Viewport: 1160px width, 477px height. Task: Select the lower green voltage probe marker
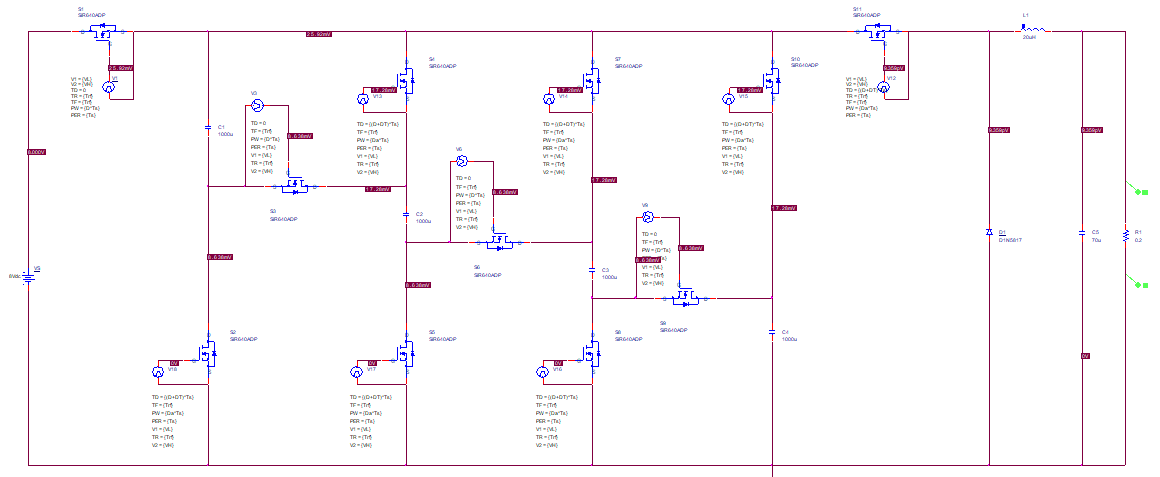(1137, 280)
